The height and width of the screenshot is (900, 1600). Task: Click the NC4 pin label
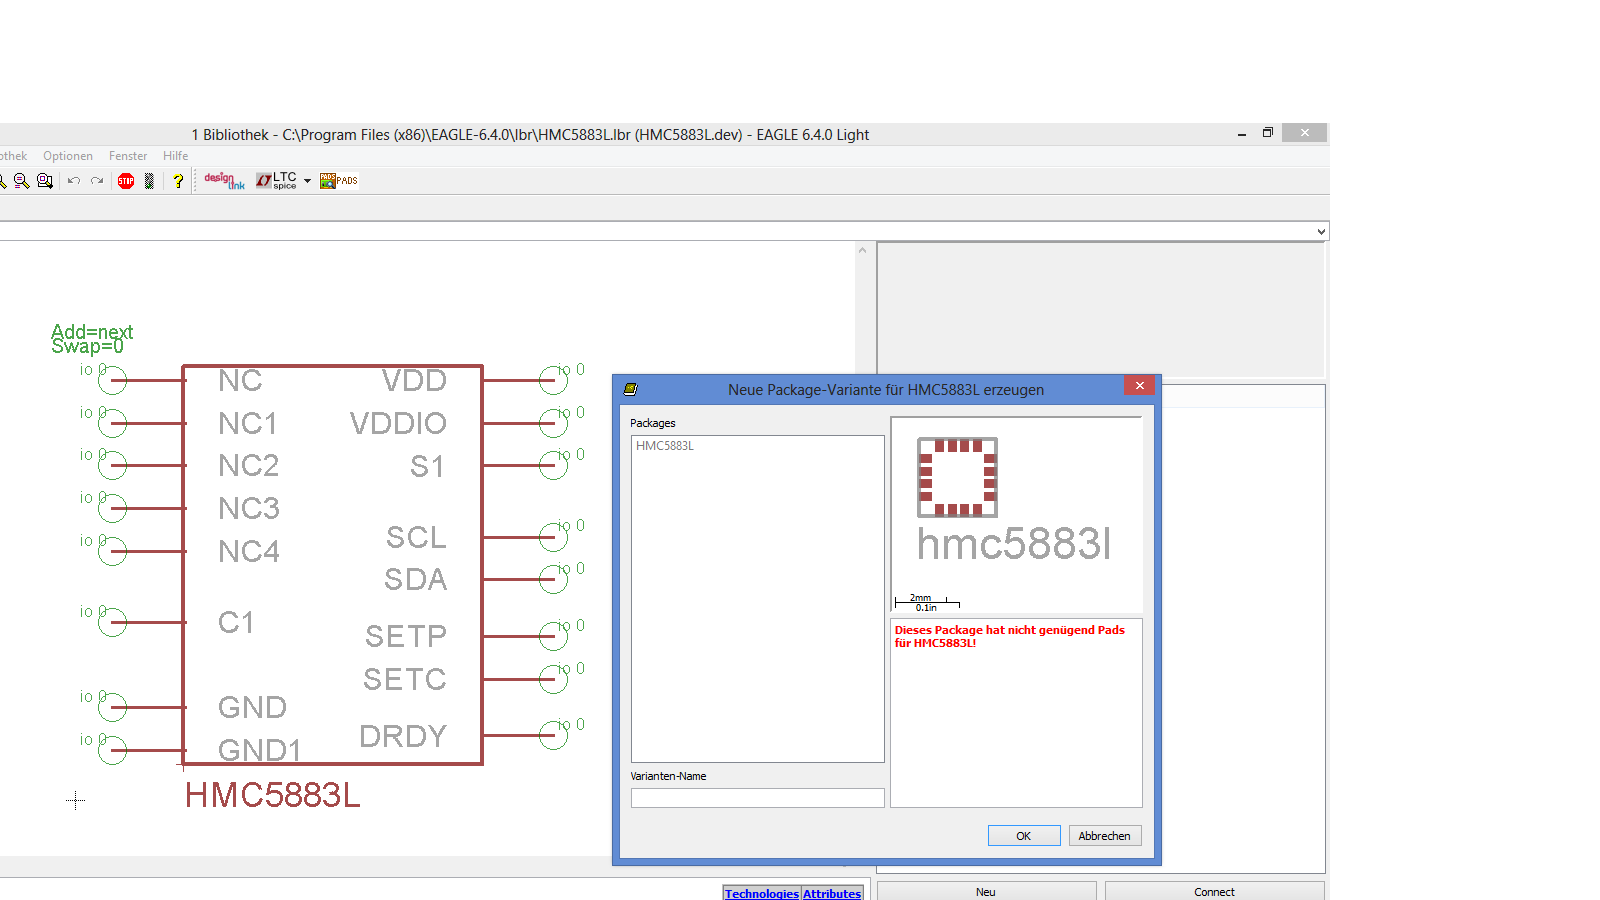click(249, 552)
